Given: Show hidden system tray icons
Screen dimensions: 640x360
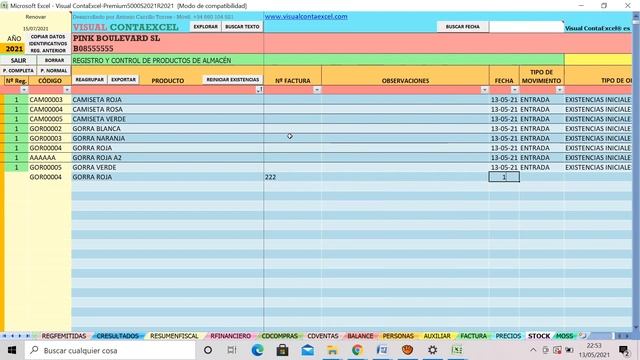Looking at the screenshot, I should pyautogui.click(x=533, y=350).
